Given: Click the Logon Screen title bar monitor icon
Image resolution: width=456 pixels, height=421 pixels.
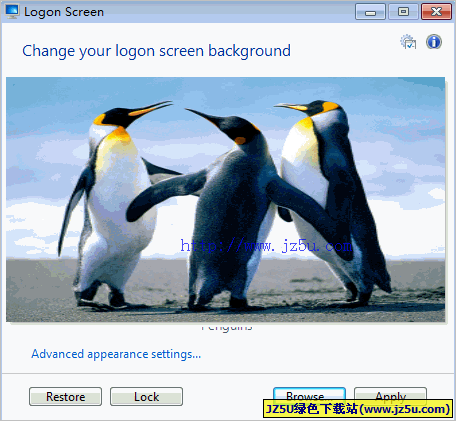Looking at the screenshot, I should coord(12,12).
